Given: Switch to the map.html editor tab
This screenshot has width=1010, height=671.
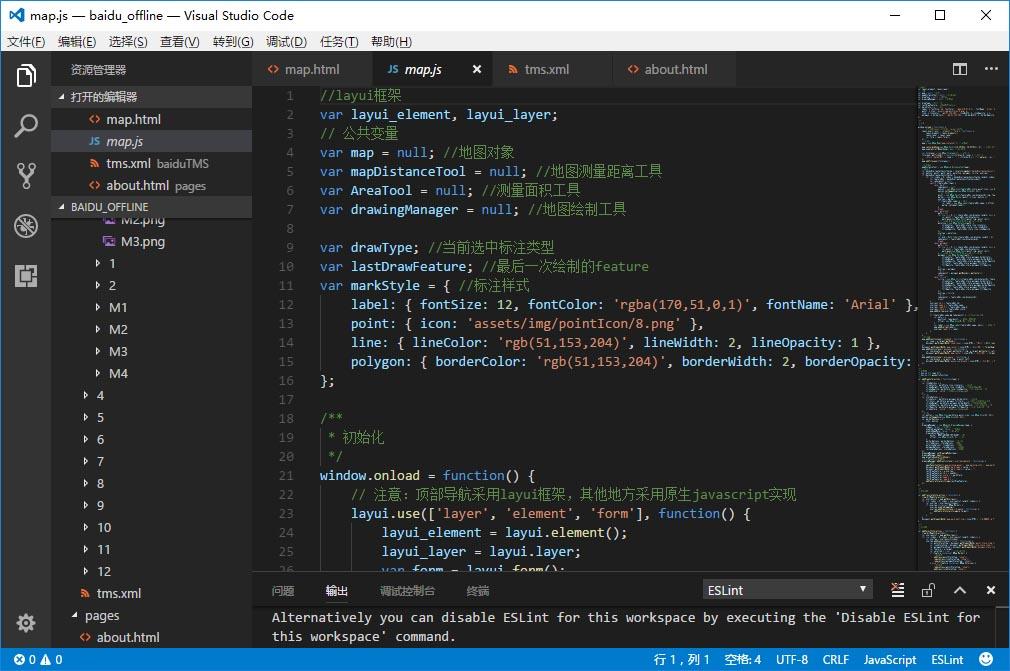Looking at the screenshot, I should [x=312, y=69].
